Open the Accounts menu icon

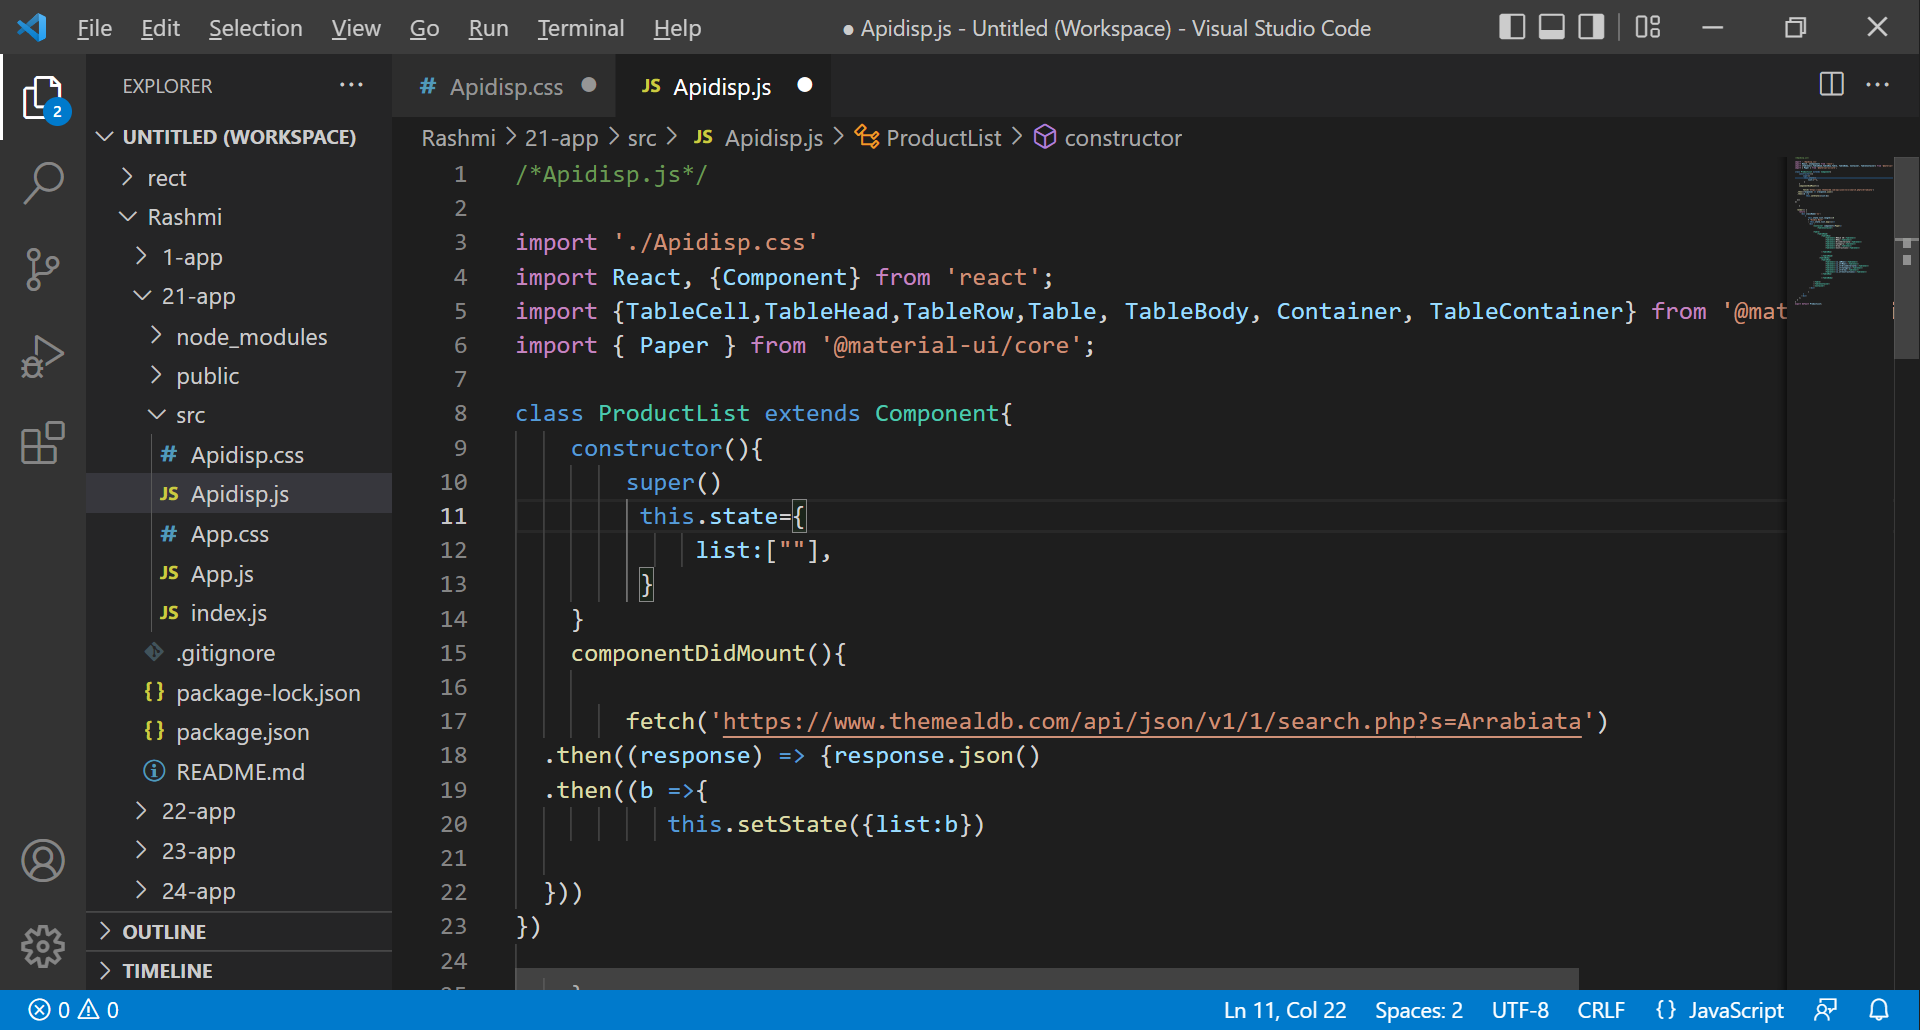(43, 860)
